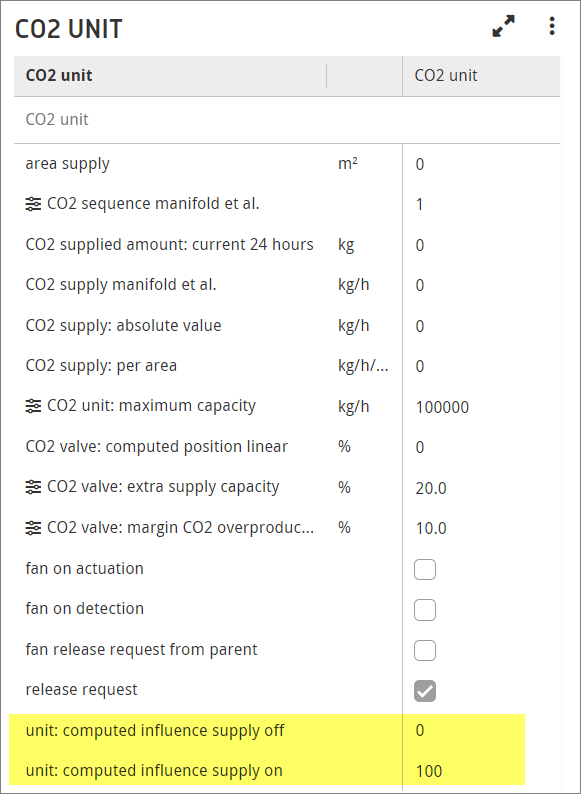Open settings icon for CO2 sequence manifold

(33, 204)
